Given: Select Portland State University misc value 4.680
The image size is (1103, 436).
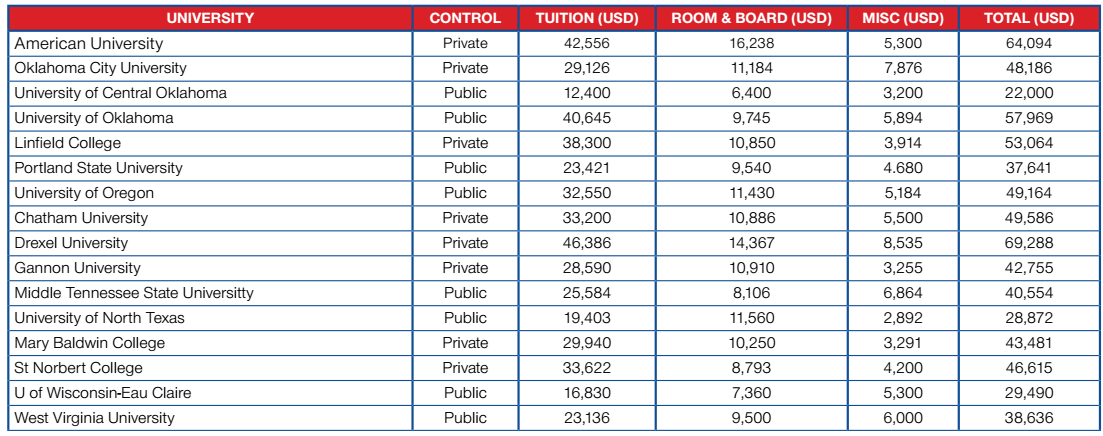Looking at the screenshot, I should (903, 168).
